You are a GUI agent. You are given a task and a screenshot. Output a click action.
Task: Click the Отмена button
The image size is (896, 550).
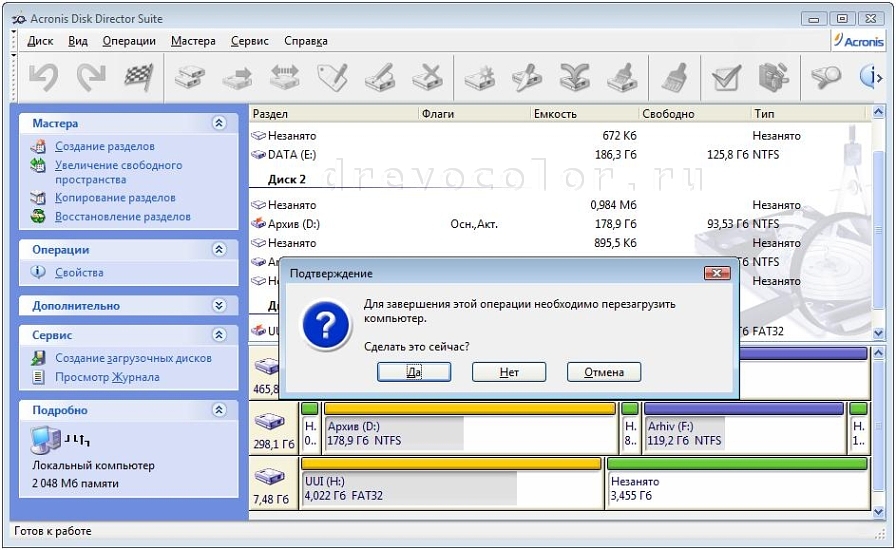(604, 372)
